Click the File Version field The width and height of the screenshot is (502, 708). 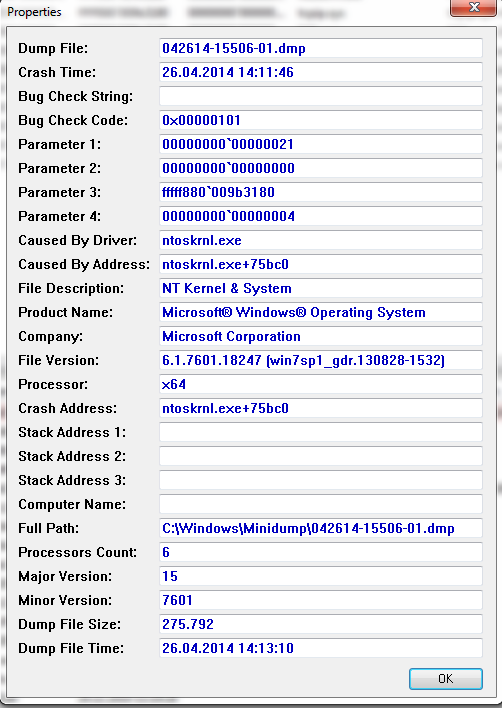[x=321, y=360]
